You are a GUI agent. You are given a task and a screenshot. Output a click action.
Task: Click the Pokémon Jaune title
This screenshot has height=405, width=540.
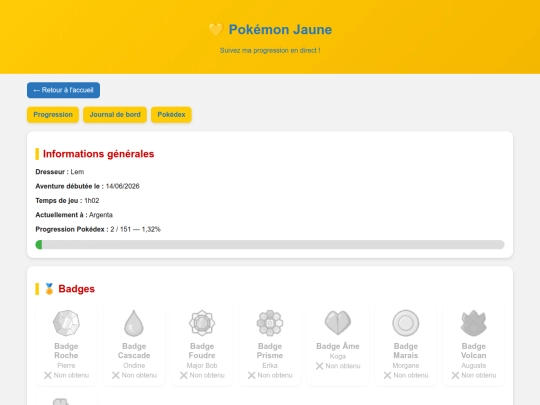pyautogui.click(x=280, y=30)
